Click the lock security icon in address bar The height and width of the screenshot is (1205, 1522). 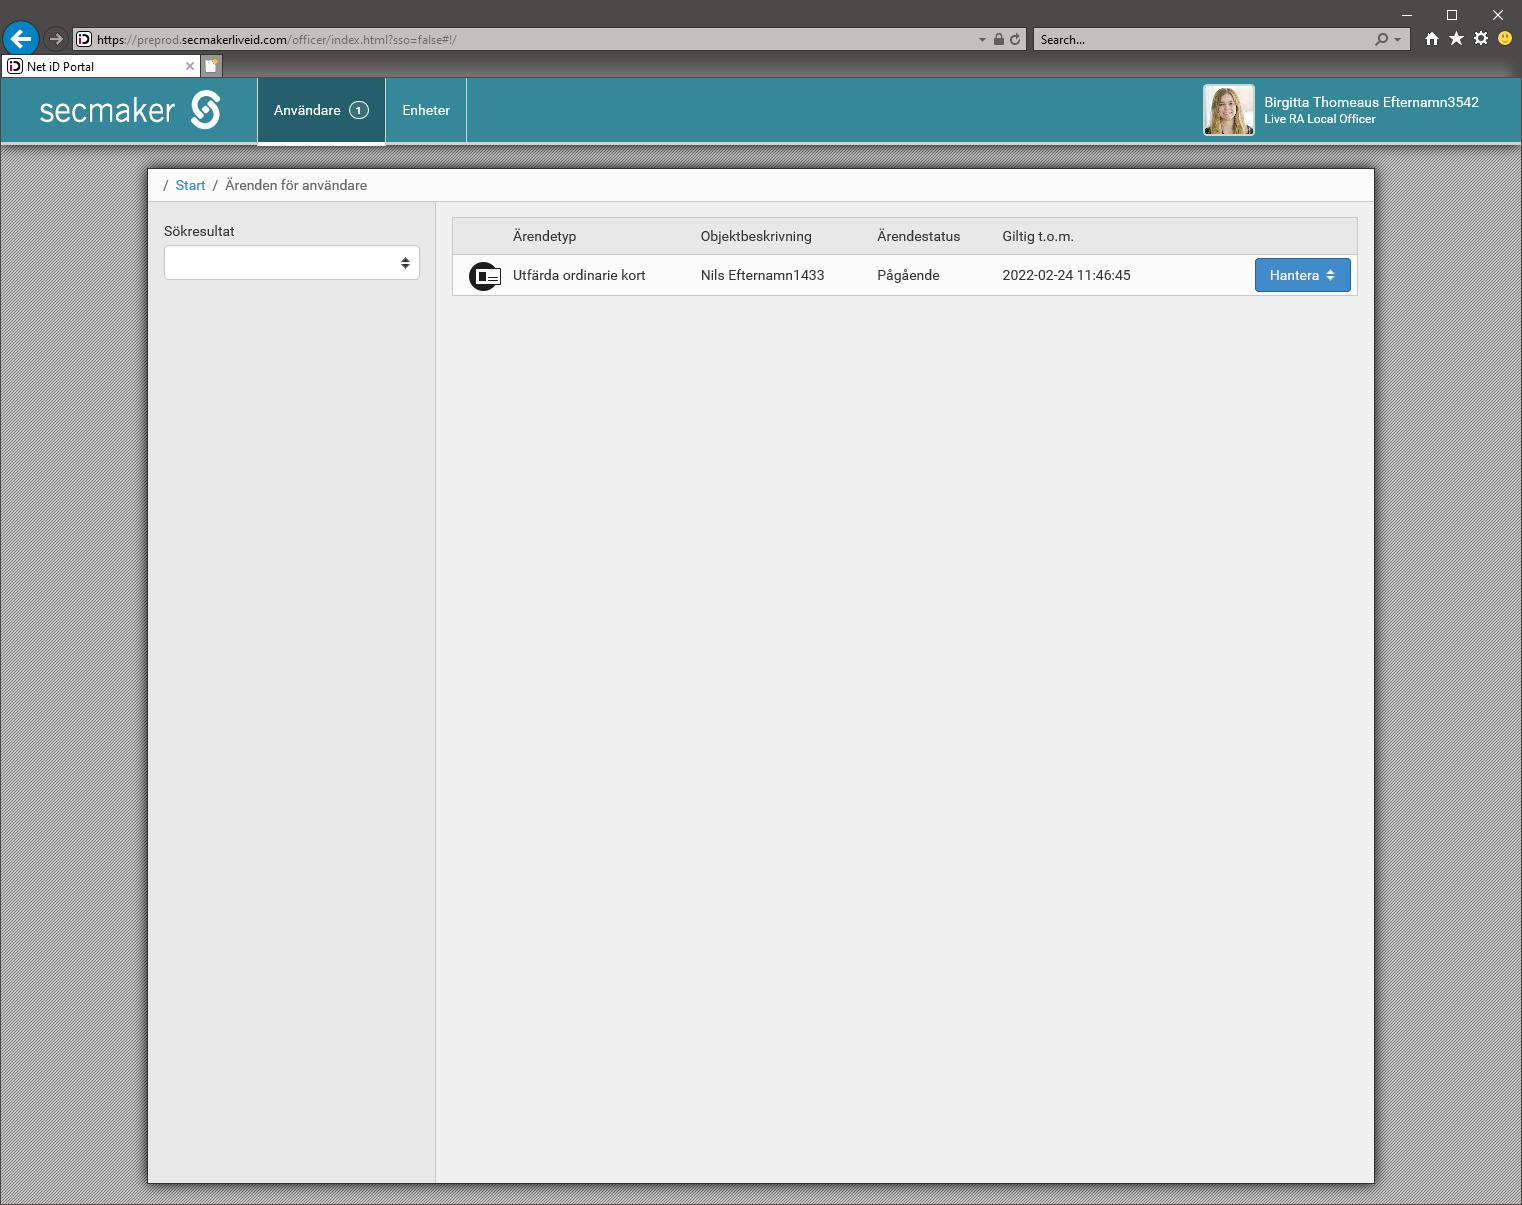point(998,40)
